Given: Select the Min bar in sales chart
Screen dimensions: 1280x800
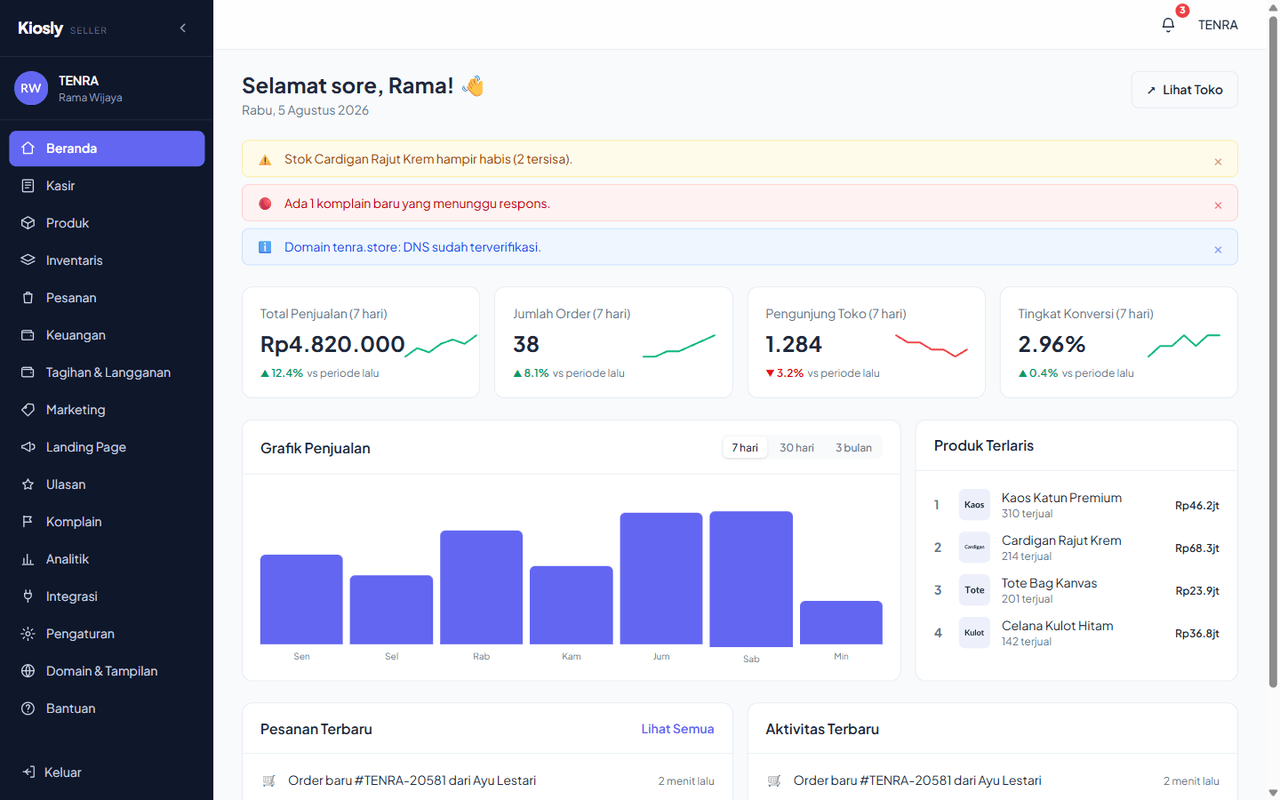Looking at the screenshot, I should 841,623.
